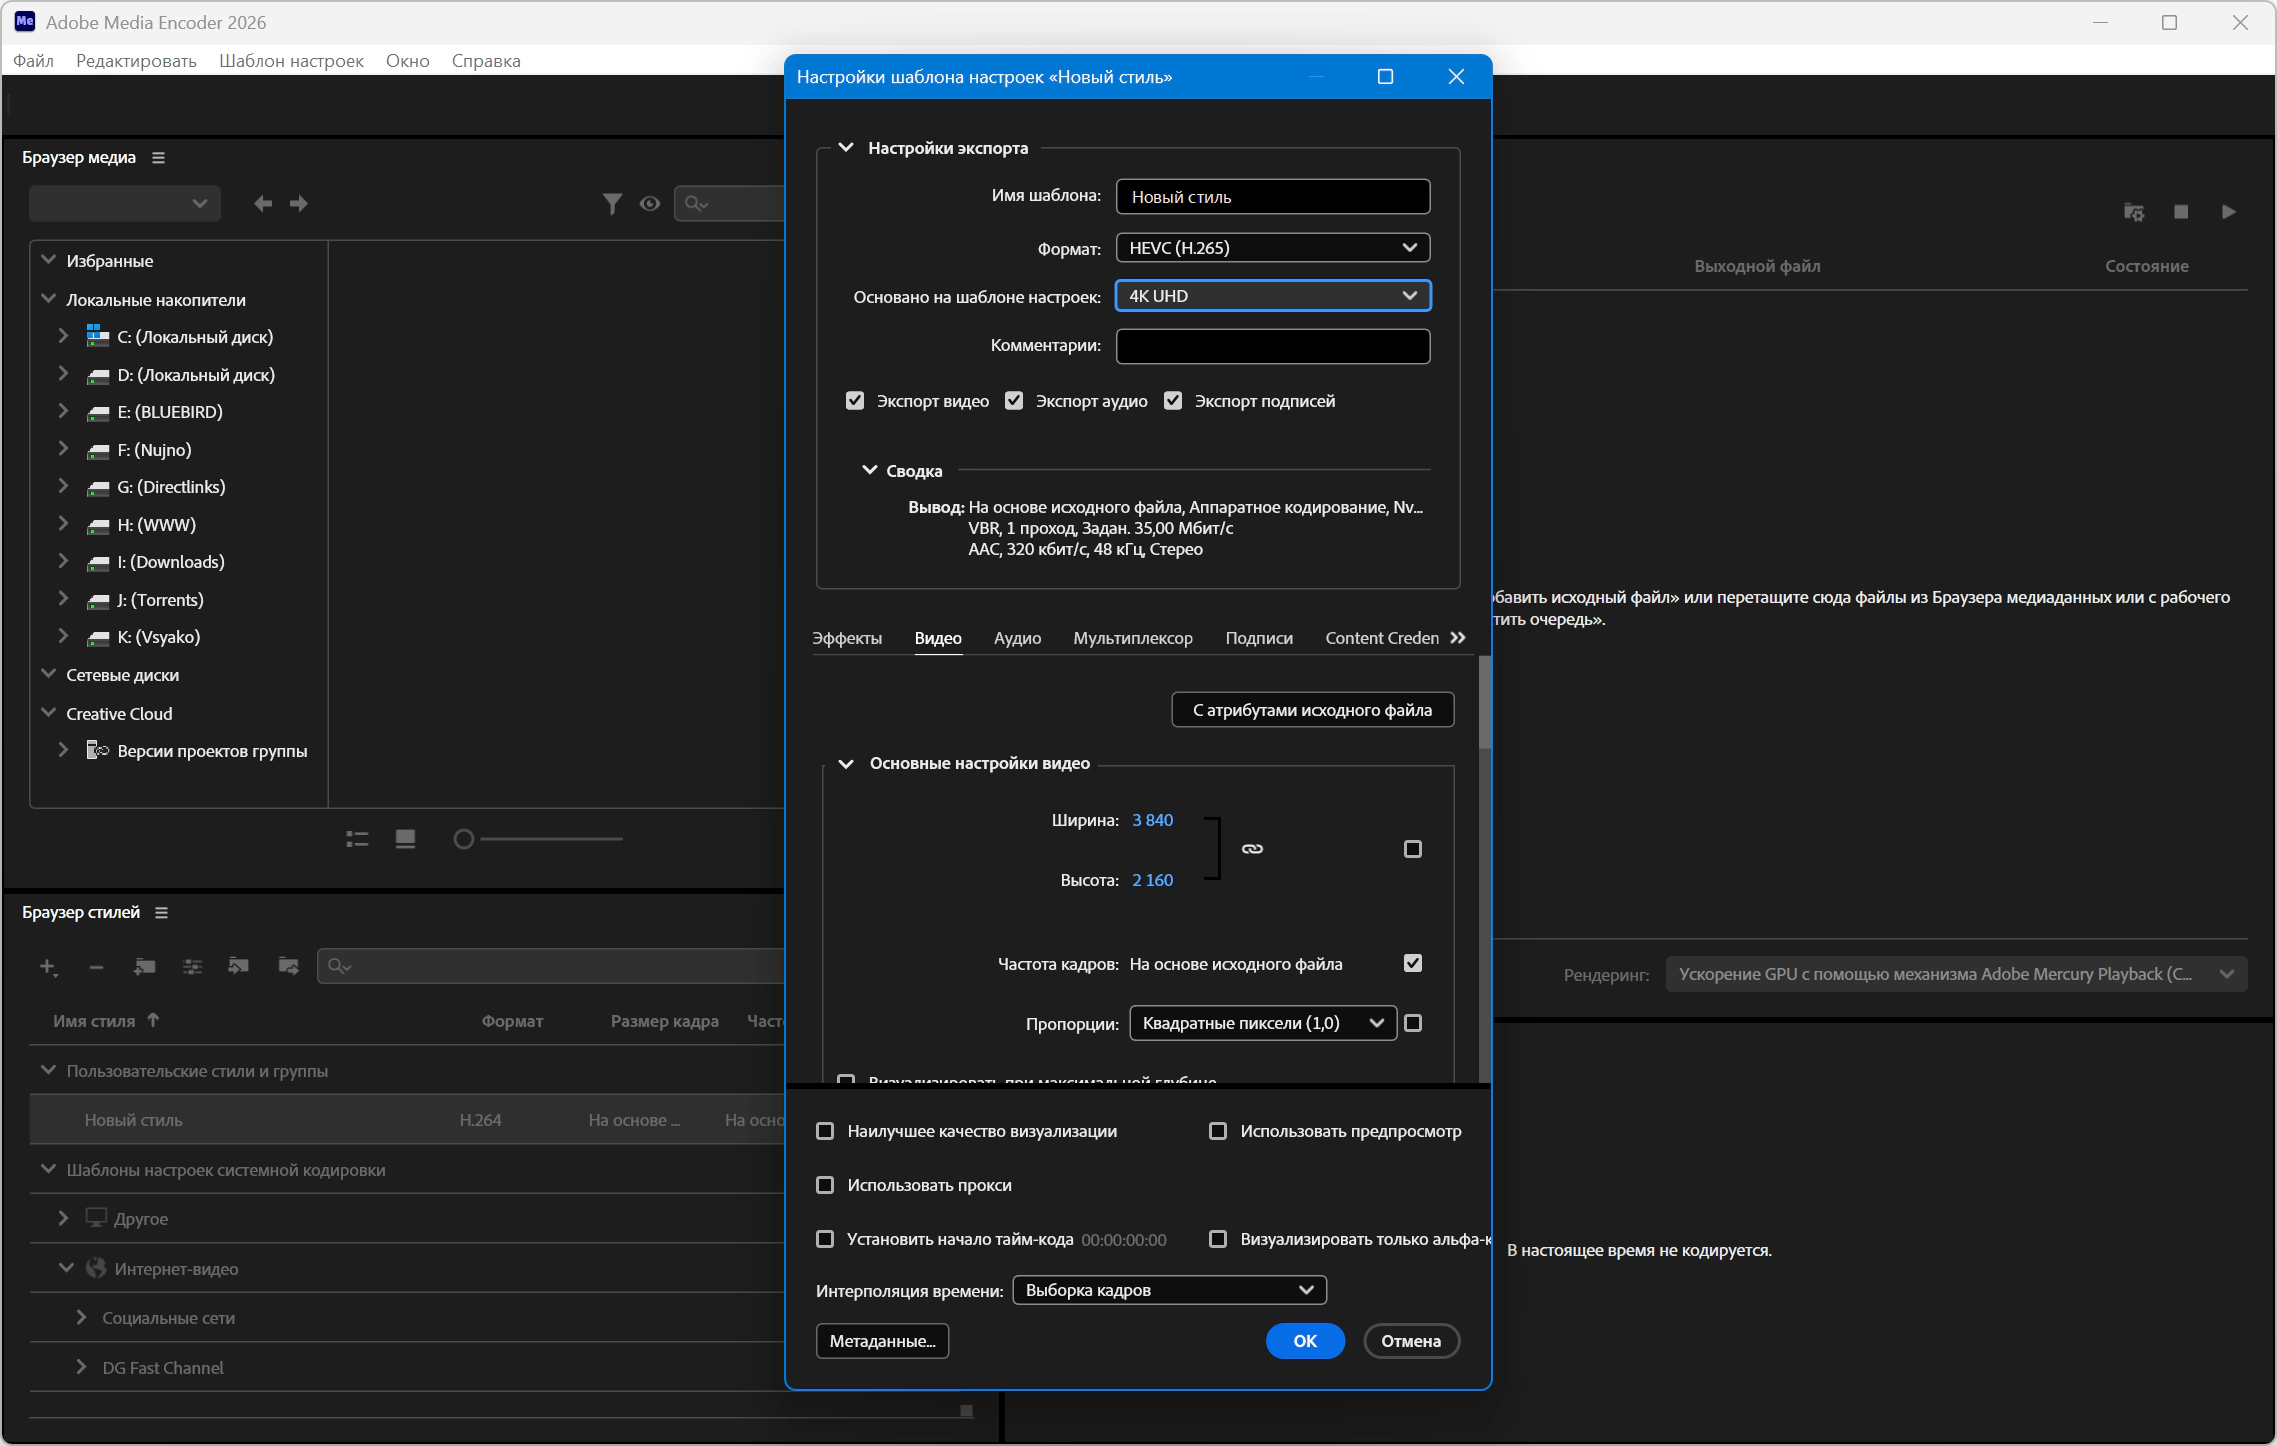Click the monitor icon beside Другое

click(96, 1218)
